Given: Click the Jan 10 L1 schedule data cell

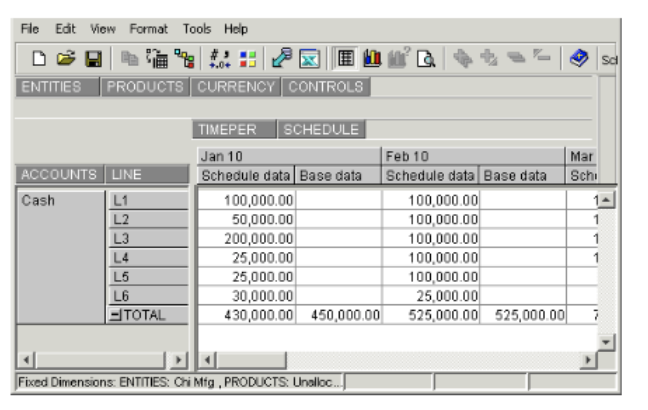Looking at the screenshot, I should click(244, 200).
